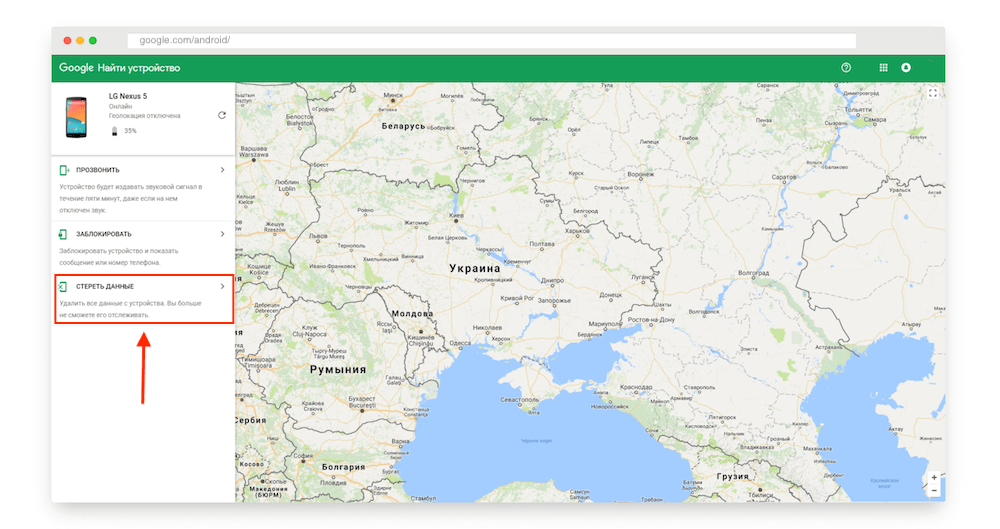The image size is (1000, 529).
Task: Click the Запорожье city label
Action: click(554, 300)
